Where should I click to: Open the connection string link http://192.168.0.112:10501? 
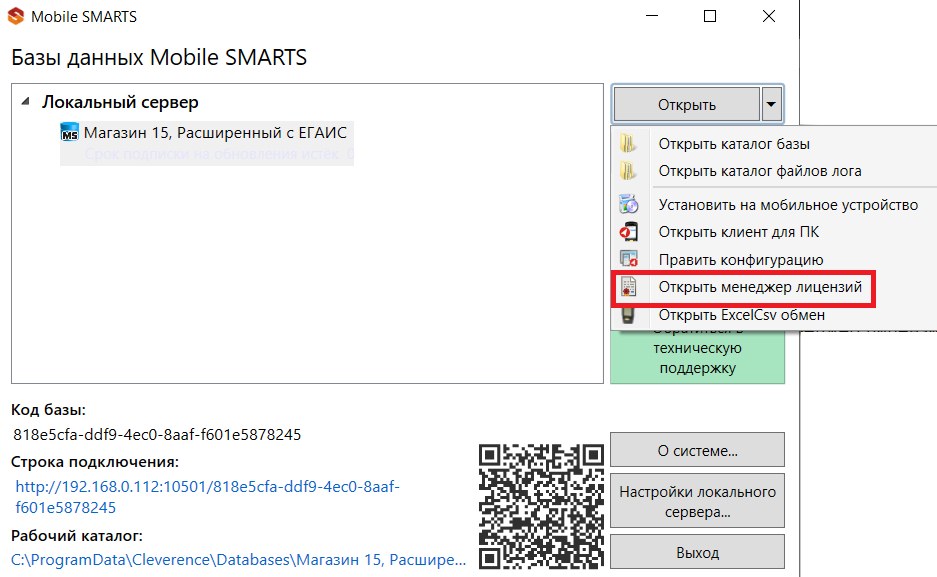click(207, 497)
